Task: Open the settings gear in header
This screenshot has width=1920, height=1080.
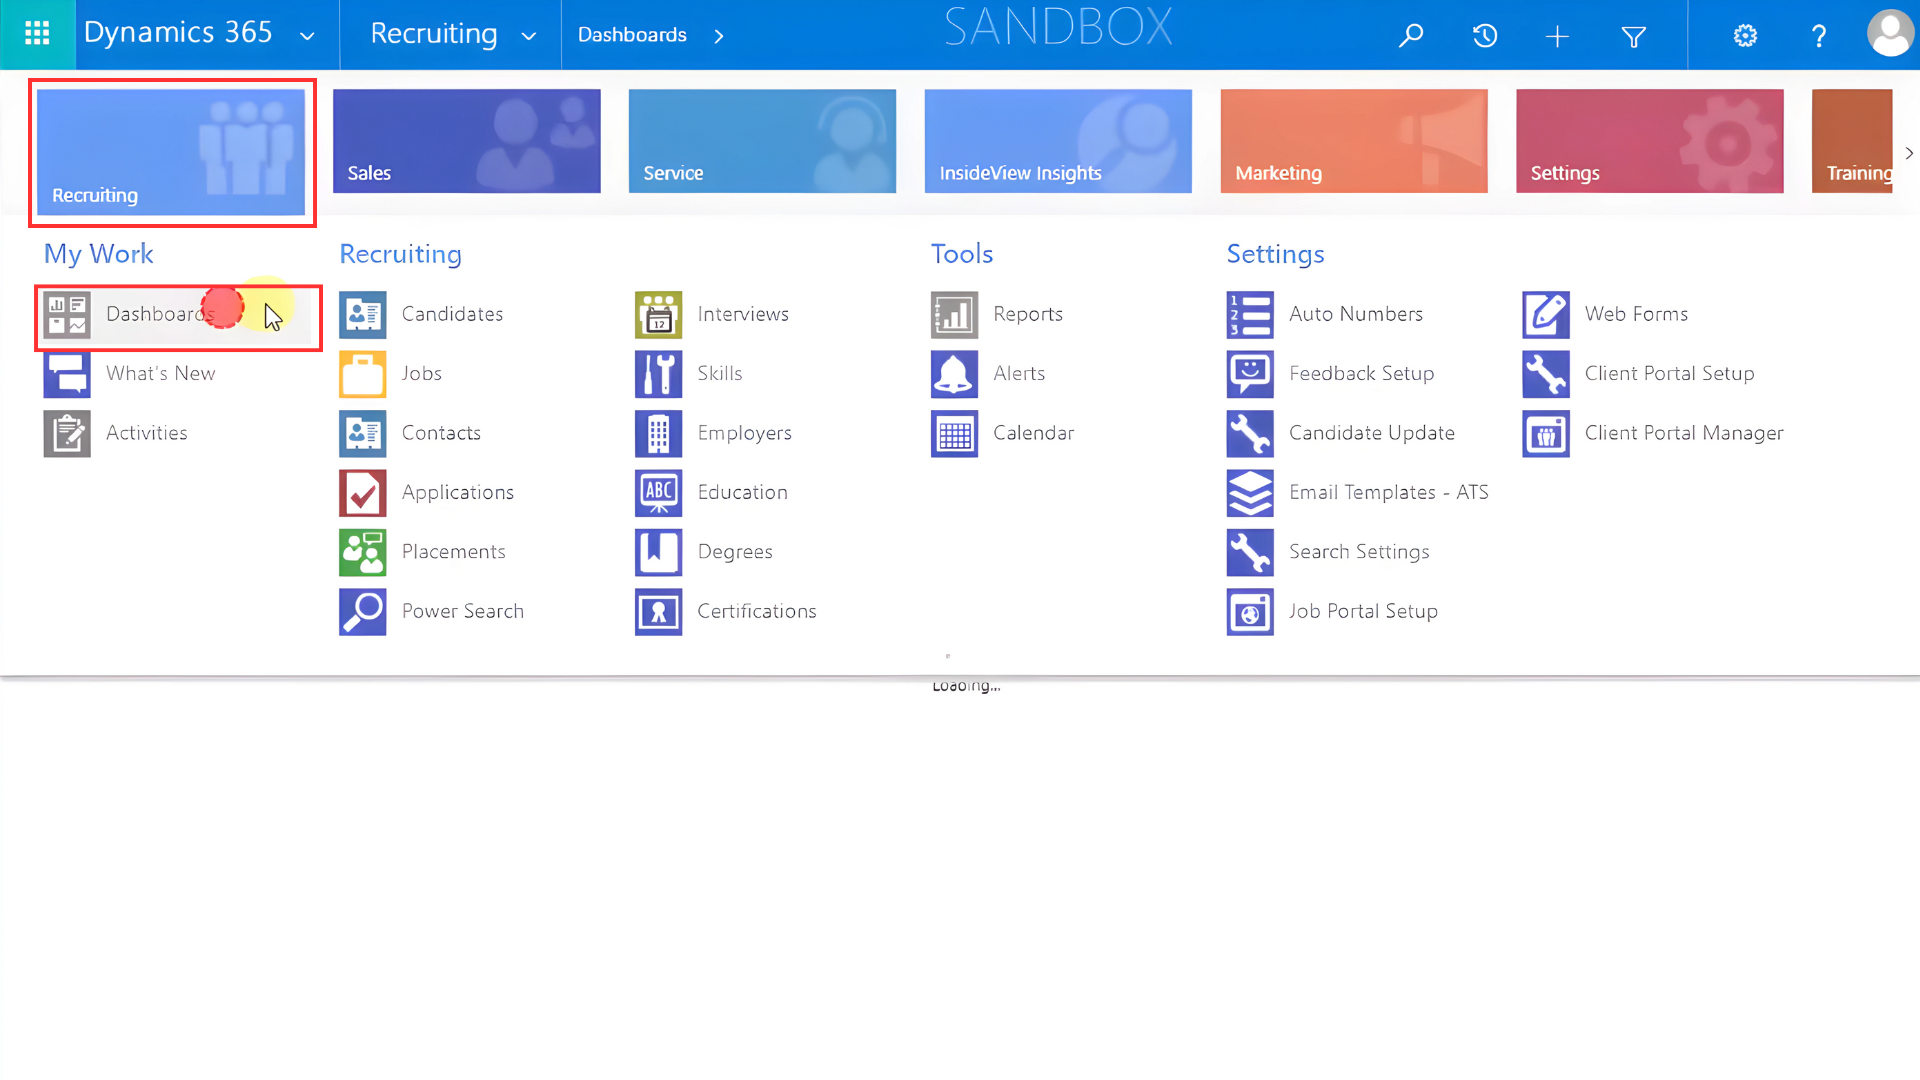Action: click(x=1745, y=36)
